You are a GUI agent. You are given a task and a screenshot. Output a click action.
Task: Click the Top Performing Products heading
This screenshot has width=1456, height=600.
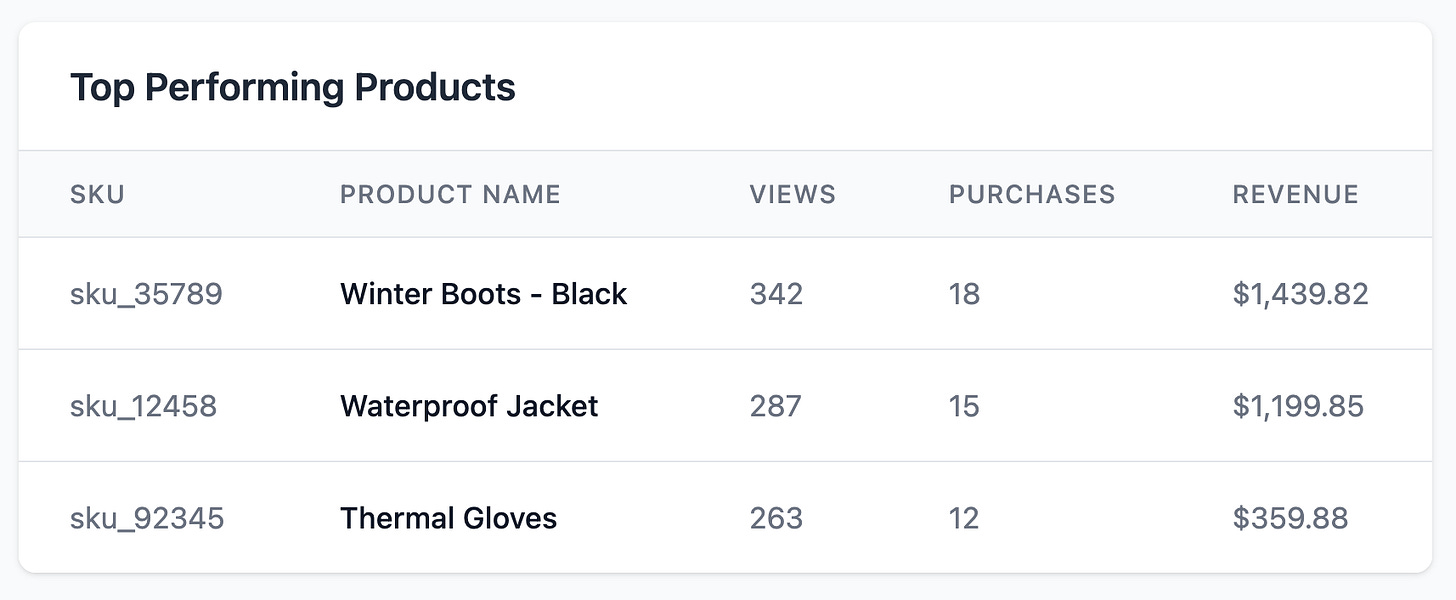click(x=293, y=88)
